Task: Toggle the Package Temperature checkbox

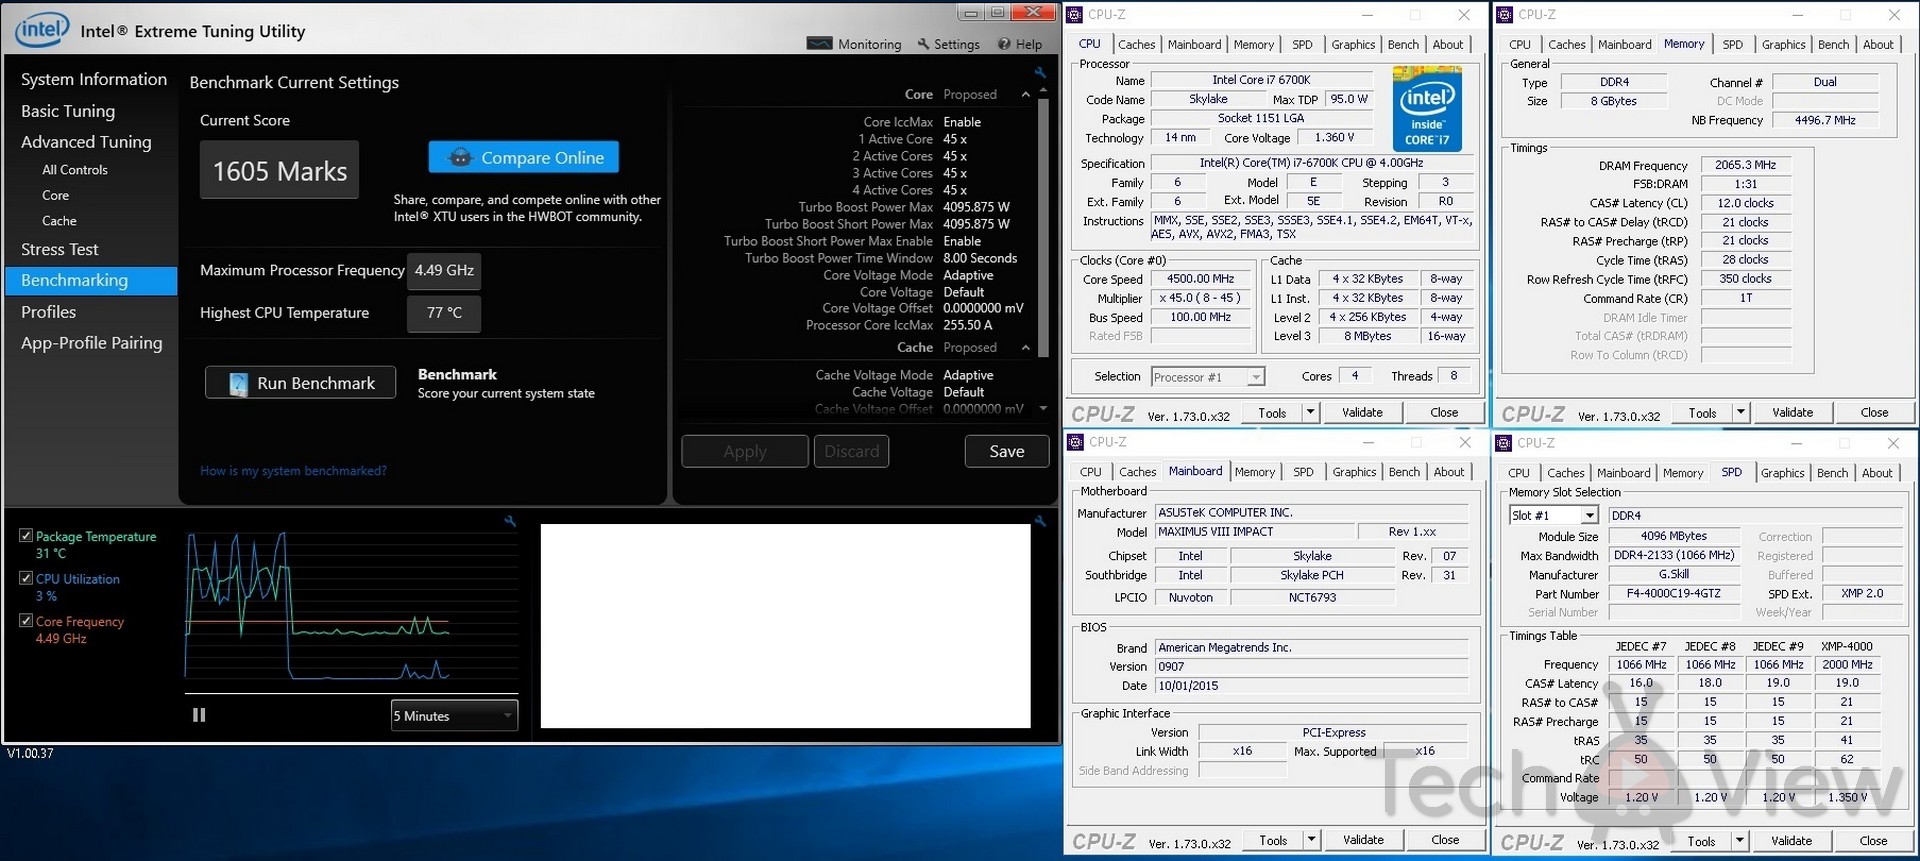Action: [26, 536]
